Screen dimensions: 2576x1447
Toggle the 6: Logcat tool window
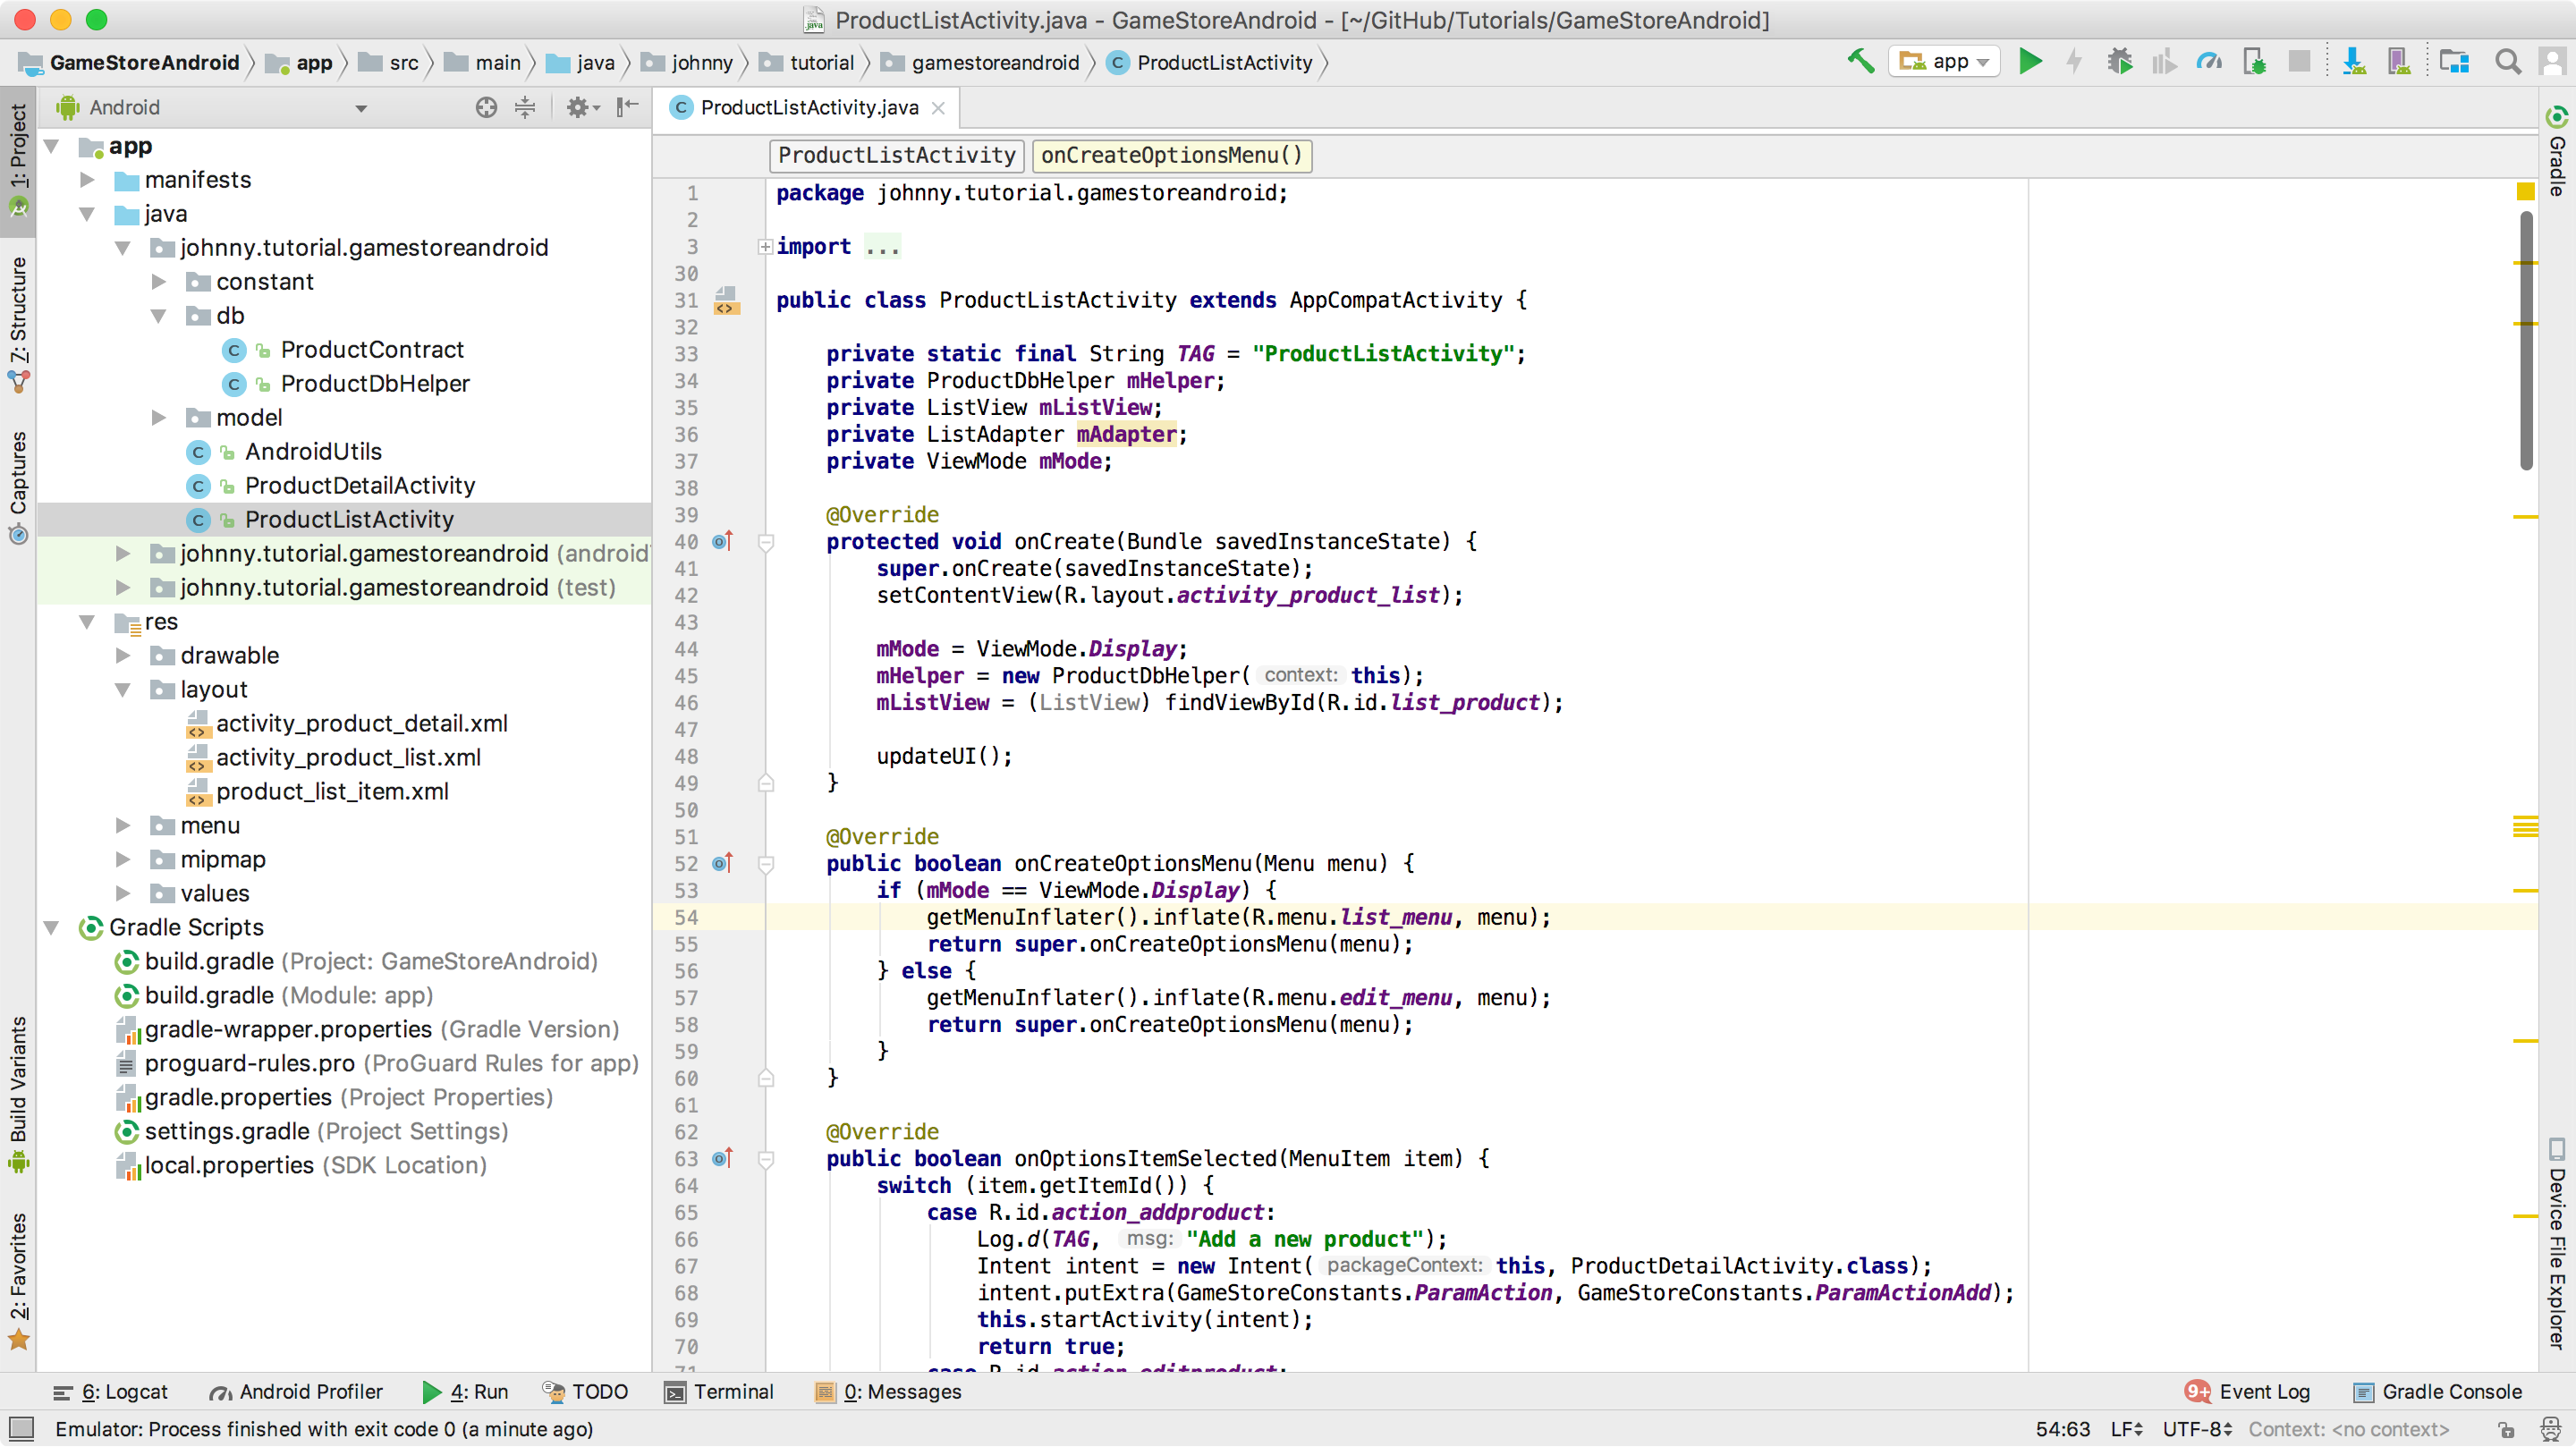pyautogui.click(x=110, y=1392)
